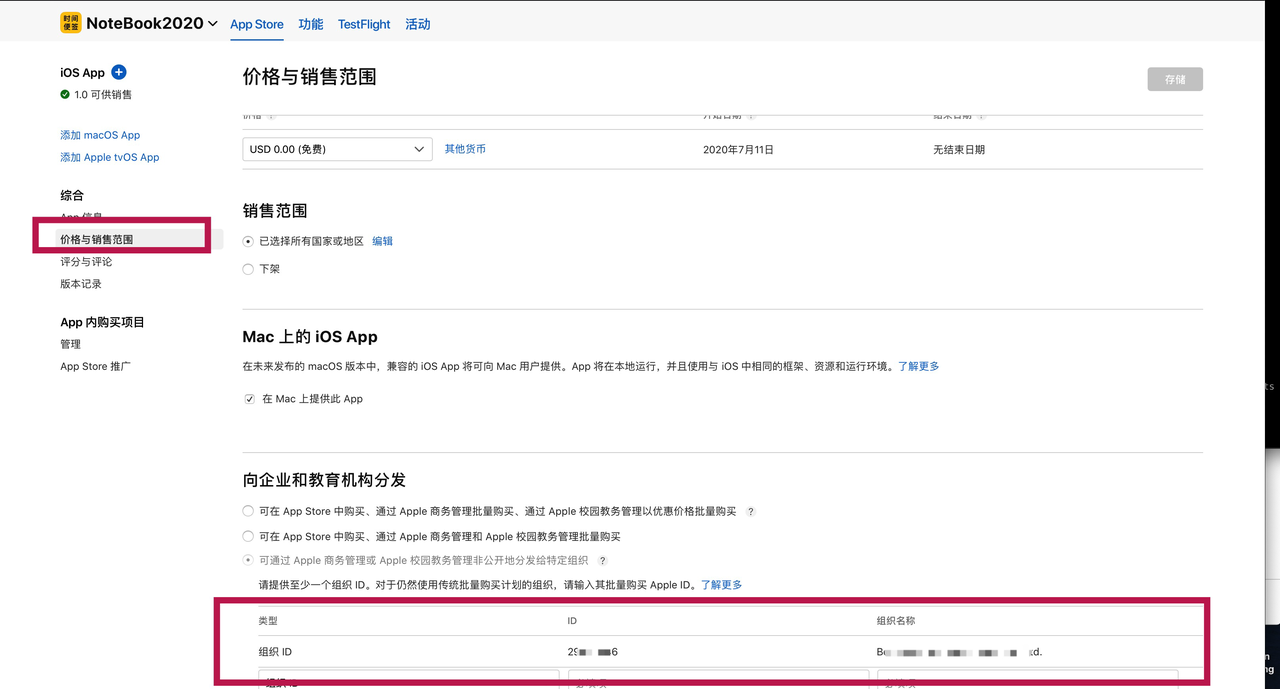Click the start date 2020年7月11日
Screen dimensions: 1280x689
tap(738, 149)
